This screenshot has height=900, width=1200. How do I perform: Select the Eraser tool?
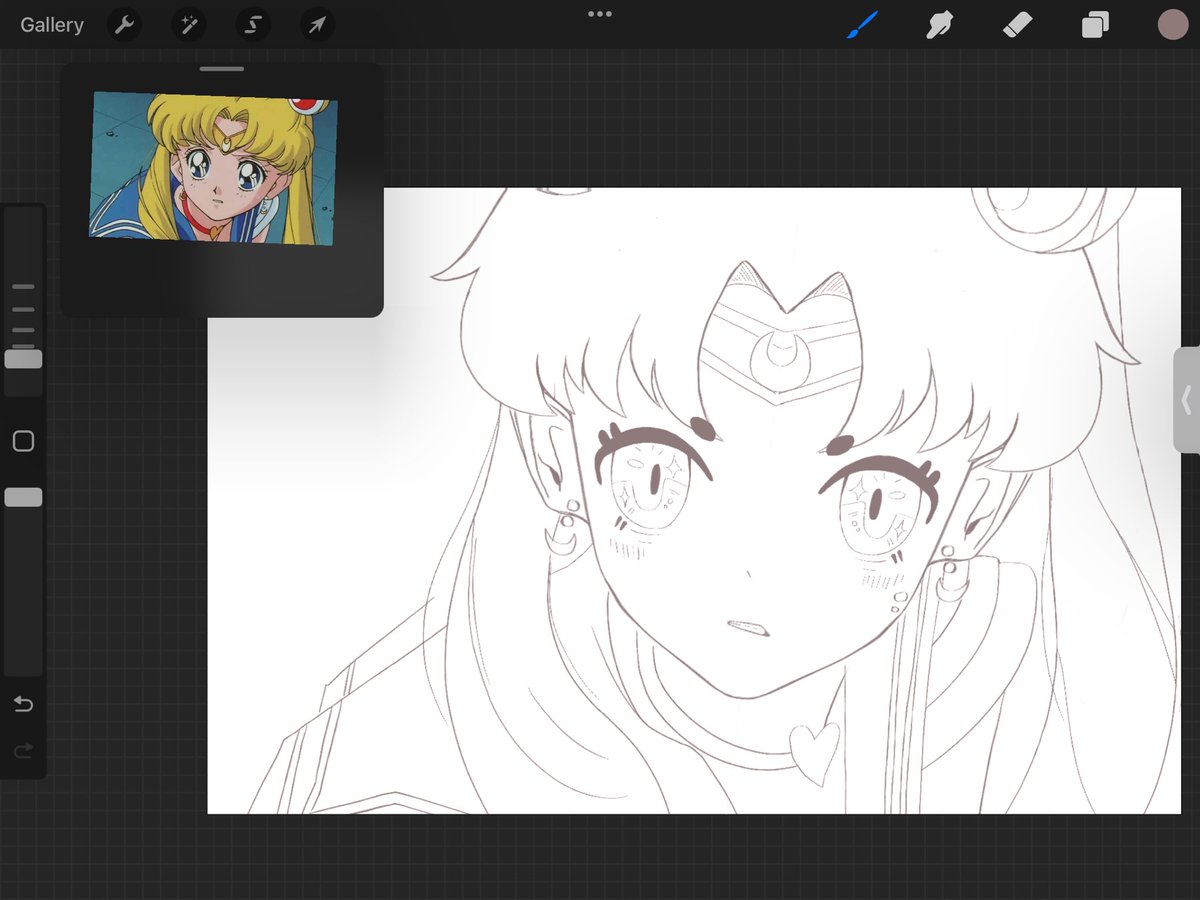coord(1017,25)
